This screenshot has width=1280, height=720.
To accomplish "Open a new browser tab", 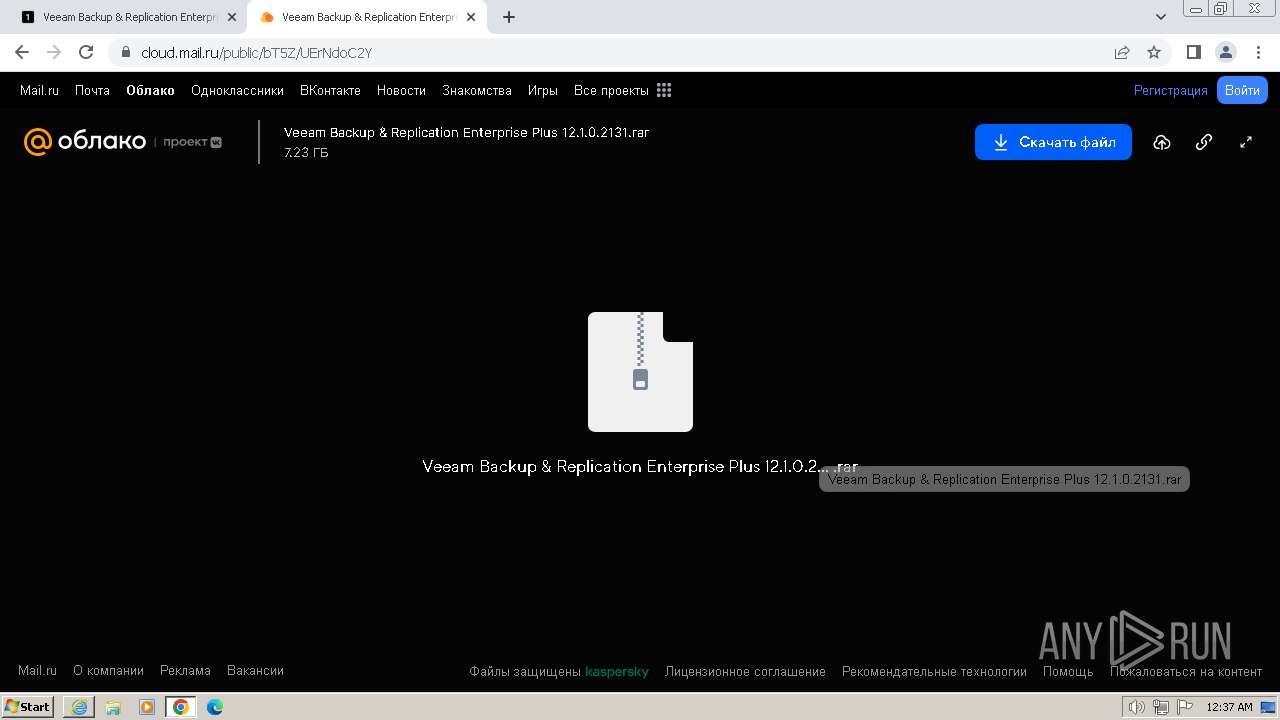I will point(509,17).
